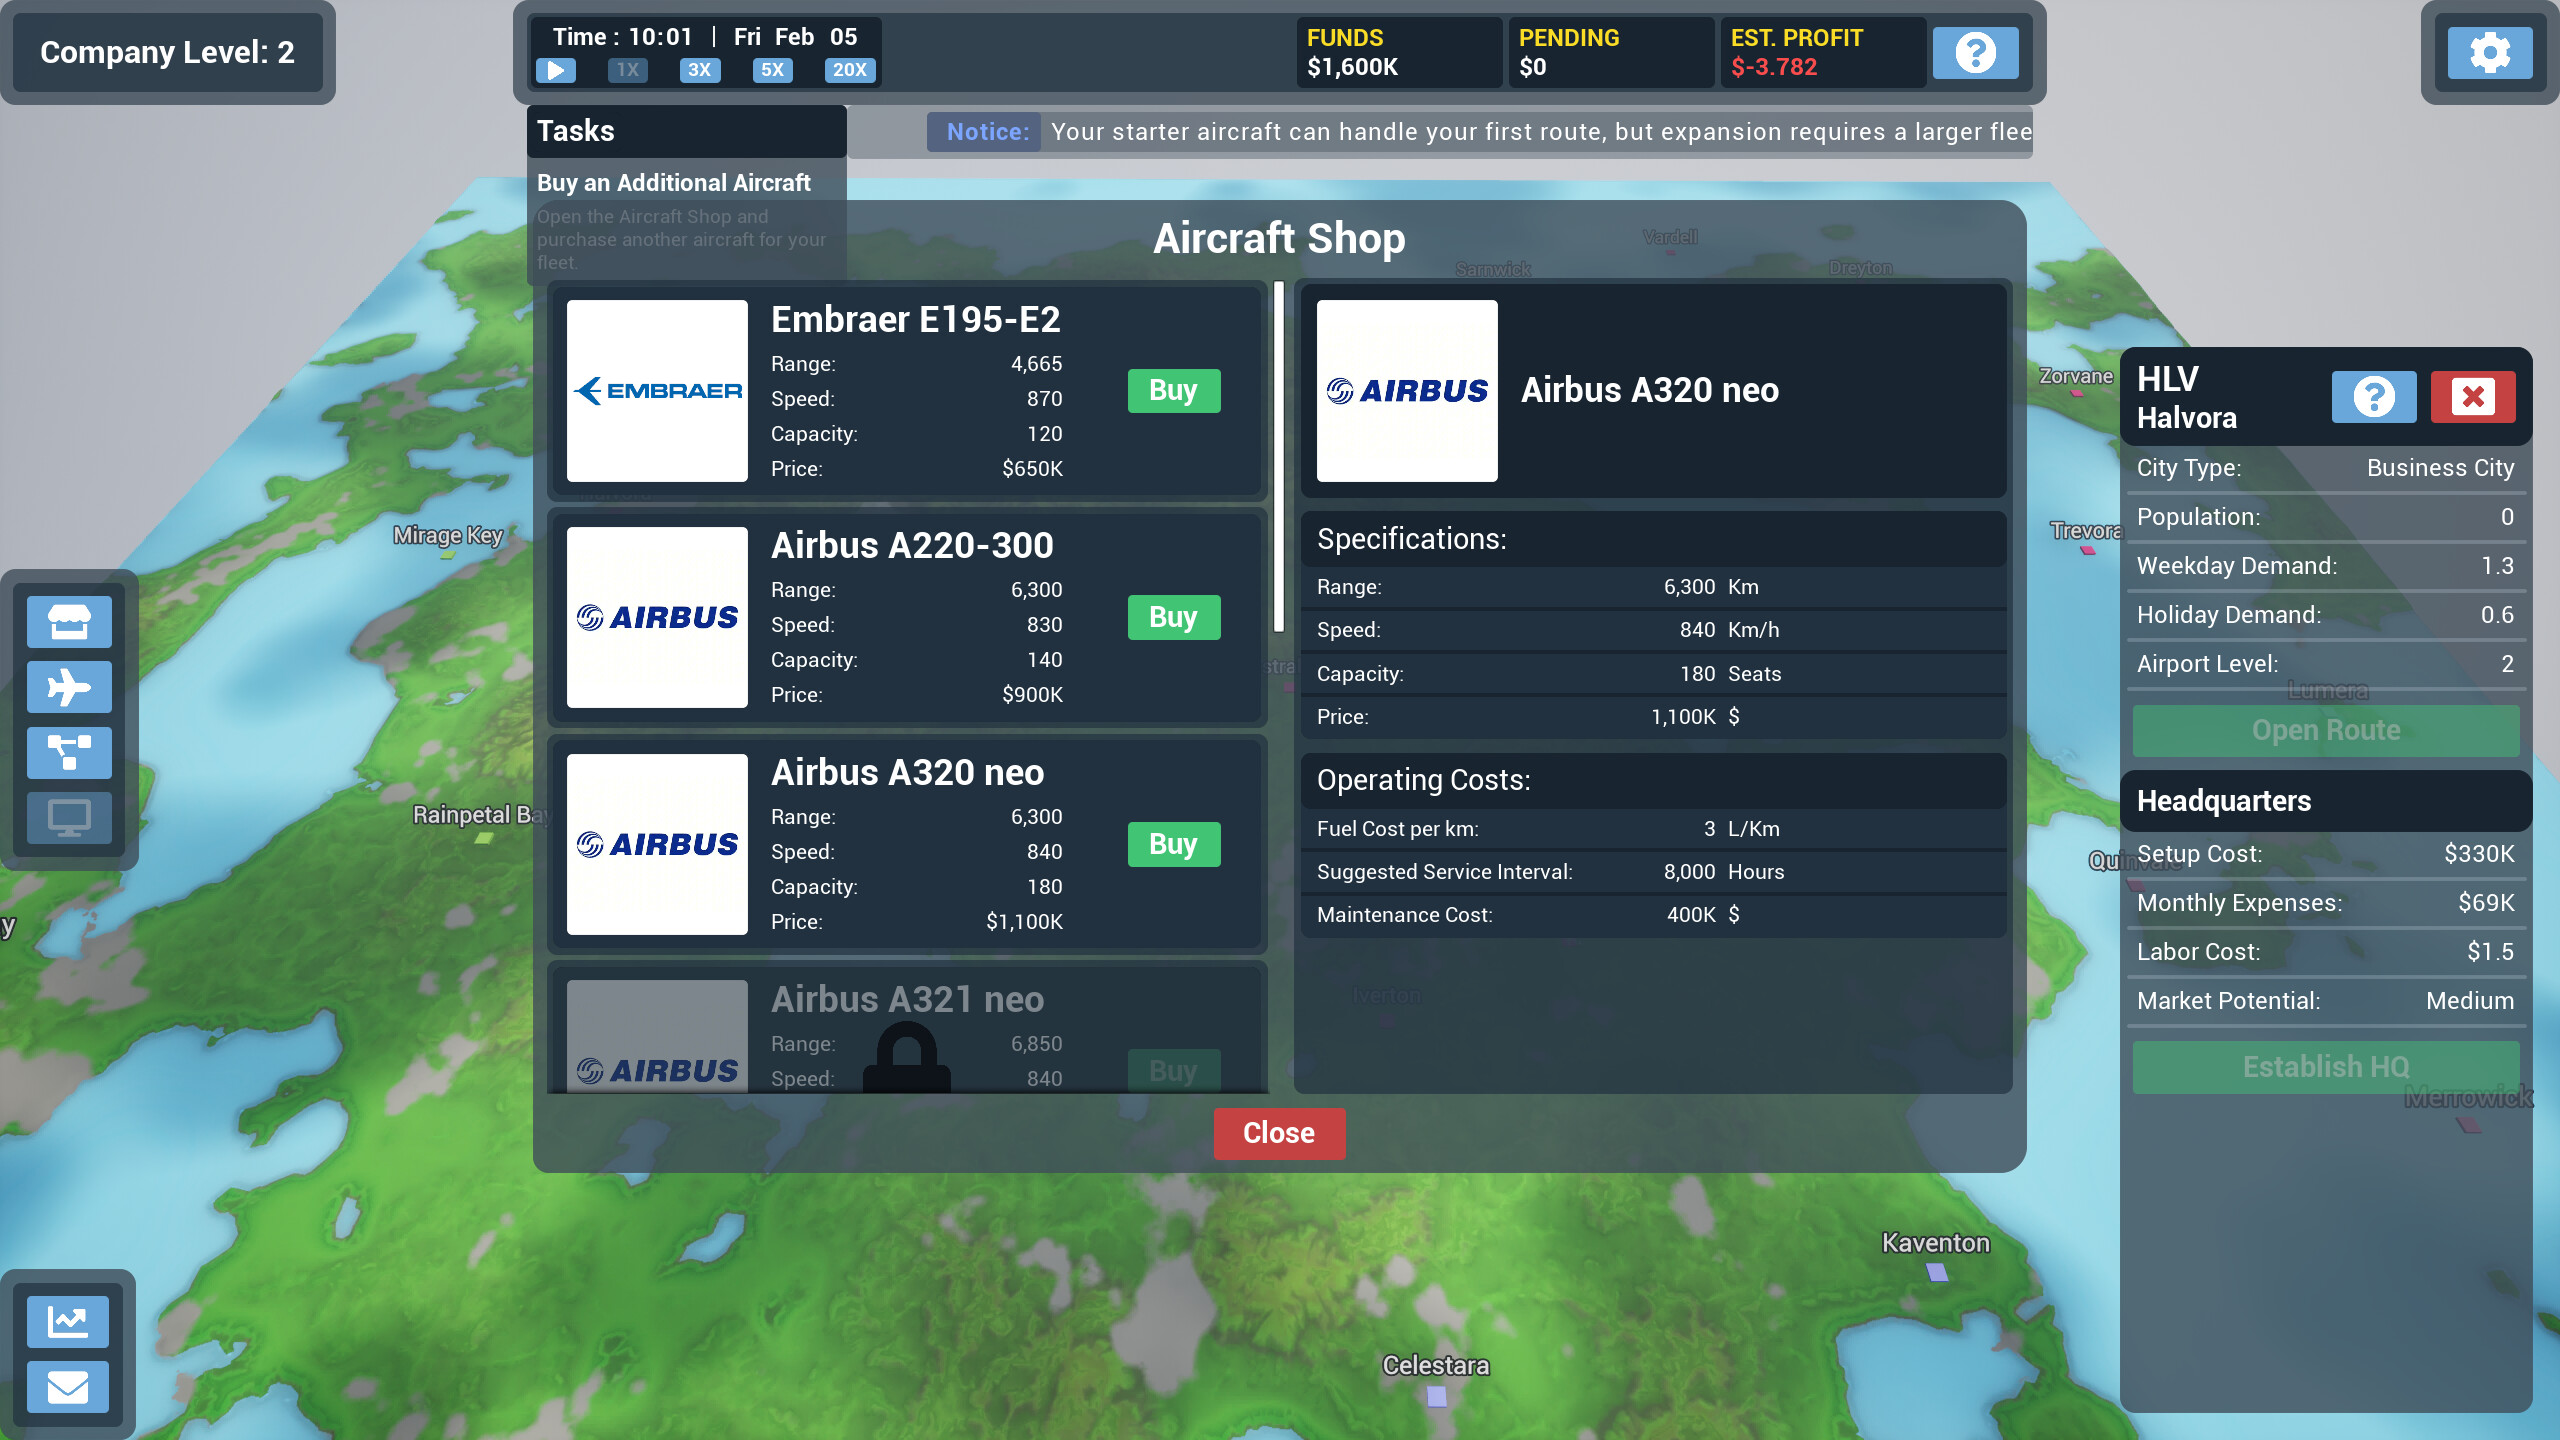Set game speed to 1X
The image size is (2560, 1440).
coord(628,70)
